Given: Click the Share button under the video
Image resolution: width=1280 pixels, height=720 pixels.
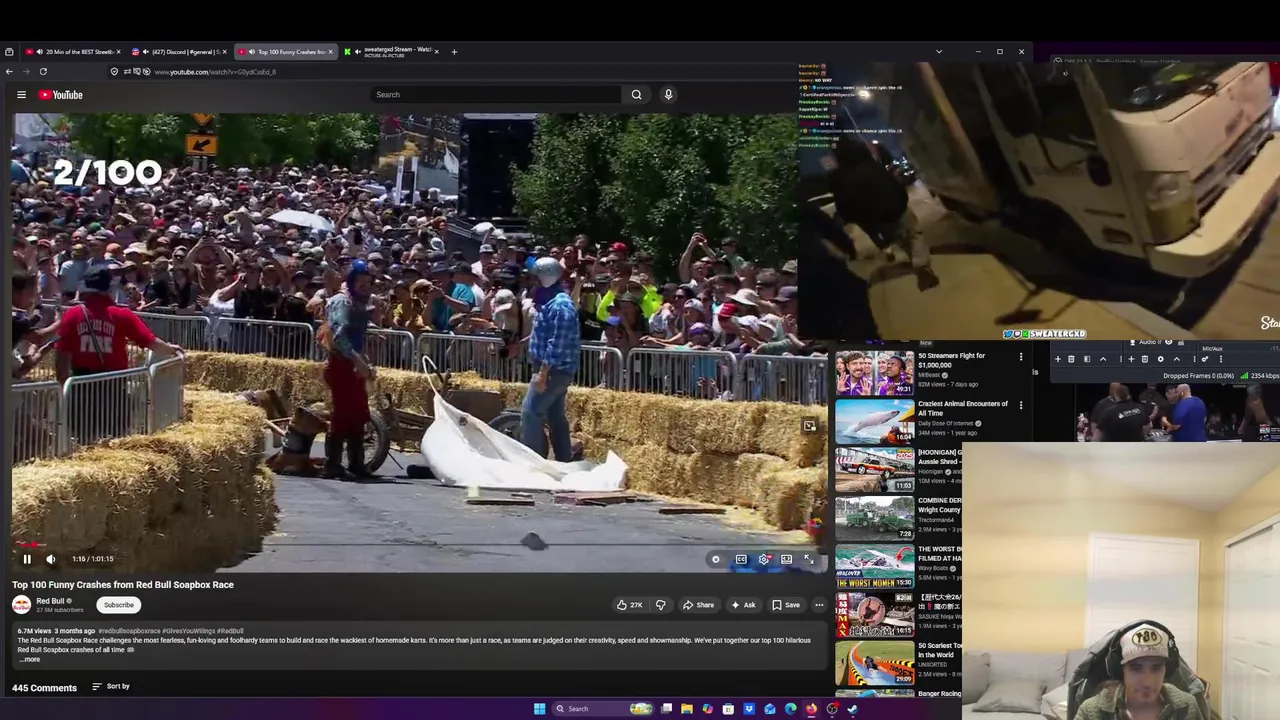Looking at the screenshot, I should coord(698,605).
